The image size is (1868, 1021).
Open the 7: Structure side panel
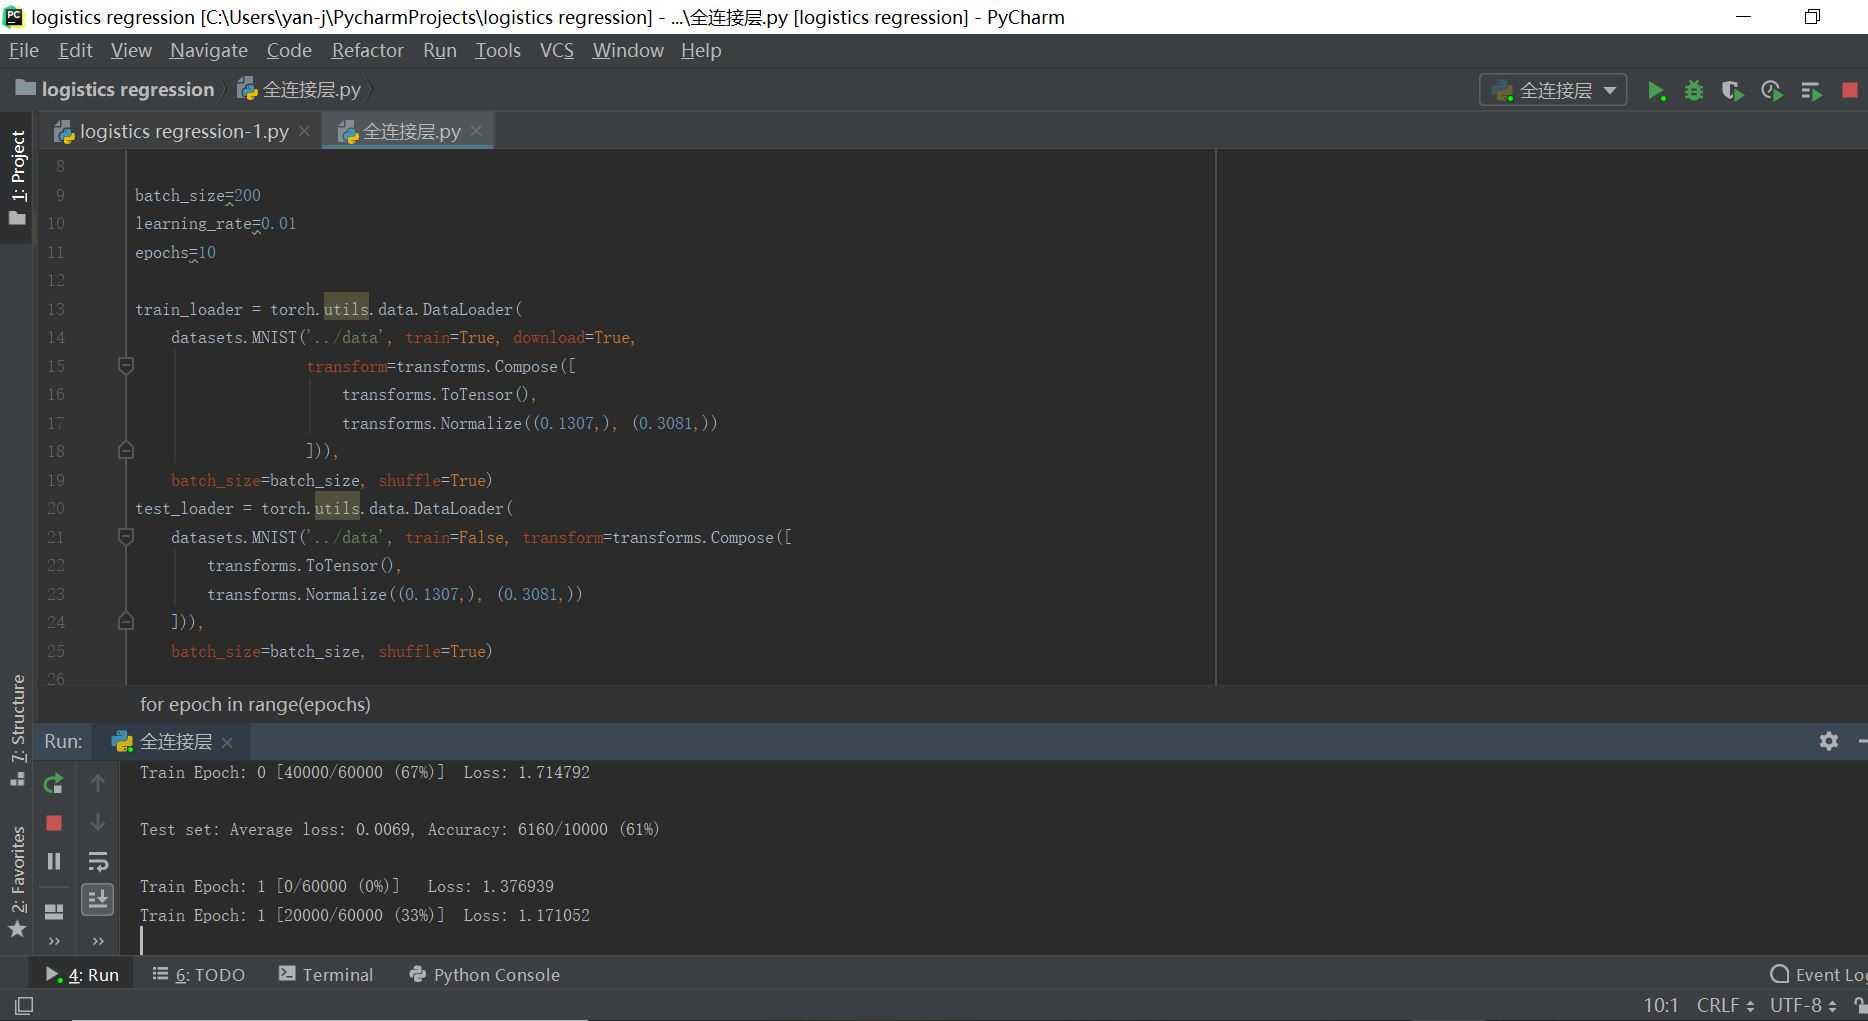(x=17, y=730)
